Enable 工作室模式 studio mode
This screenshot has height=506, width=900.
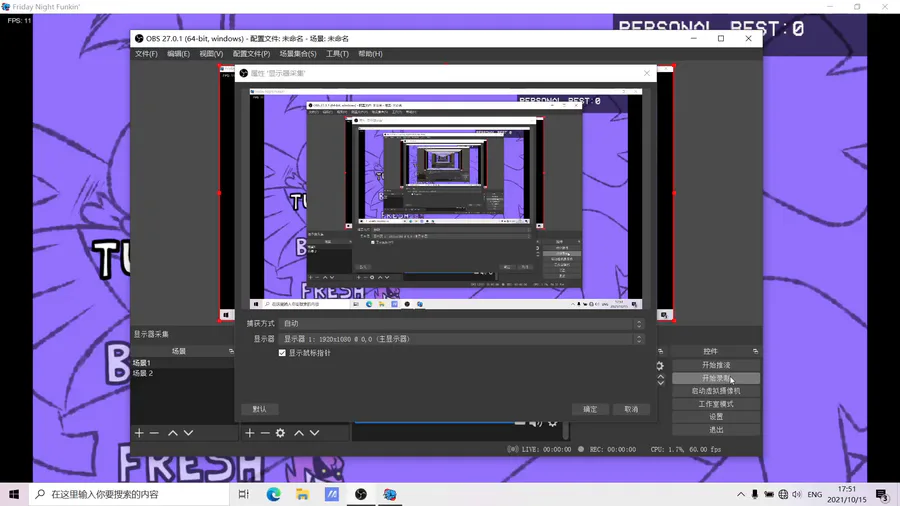[x=716, y=404]
